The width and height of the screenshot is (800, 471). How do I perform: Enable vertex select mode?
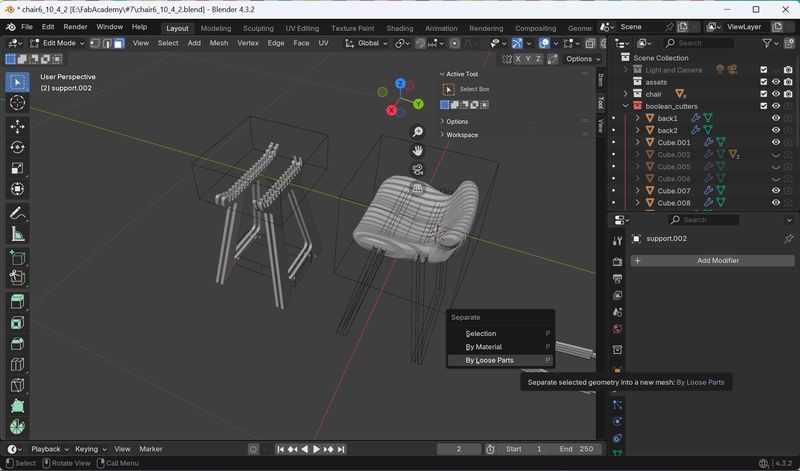pos(95,43)
